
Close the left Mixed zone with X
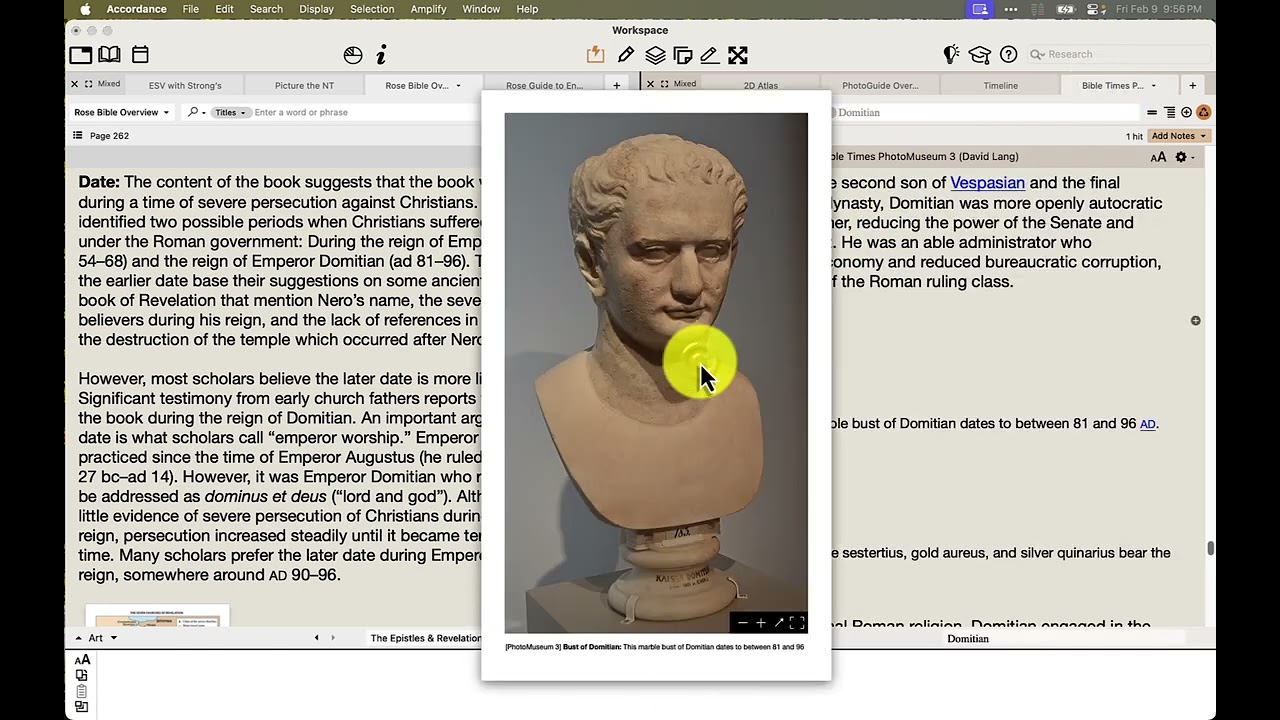click(x=74, y=84)
